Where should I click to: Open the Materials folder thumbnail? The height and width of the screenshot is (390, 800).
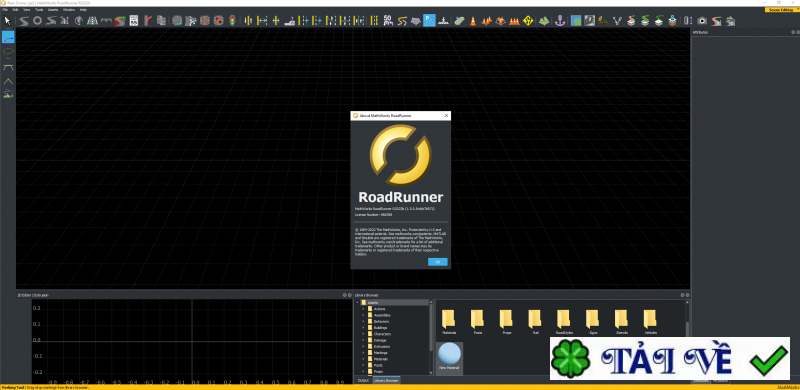point(449,322)
